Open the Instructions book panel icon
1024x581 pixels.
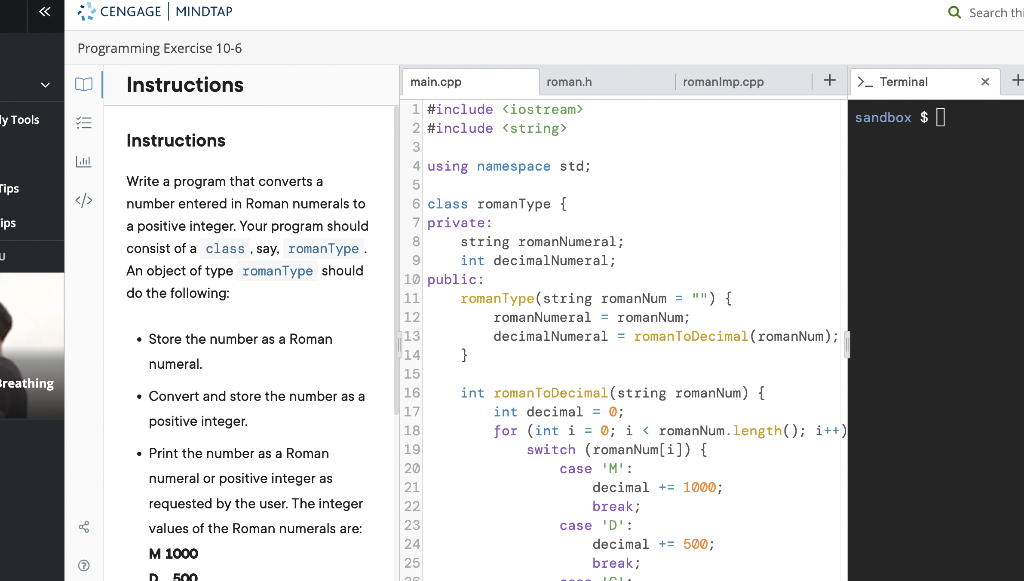click(x=84, y=84)
